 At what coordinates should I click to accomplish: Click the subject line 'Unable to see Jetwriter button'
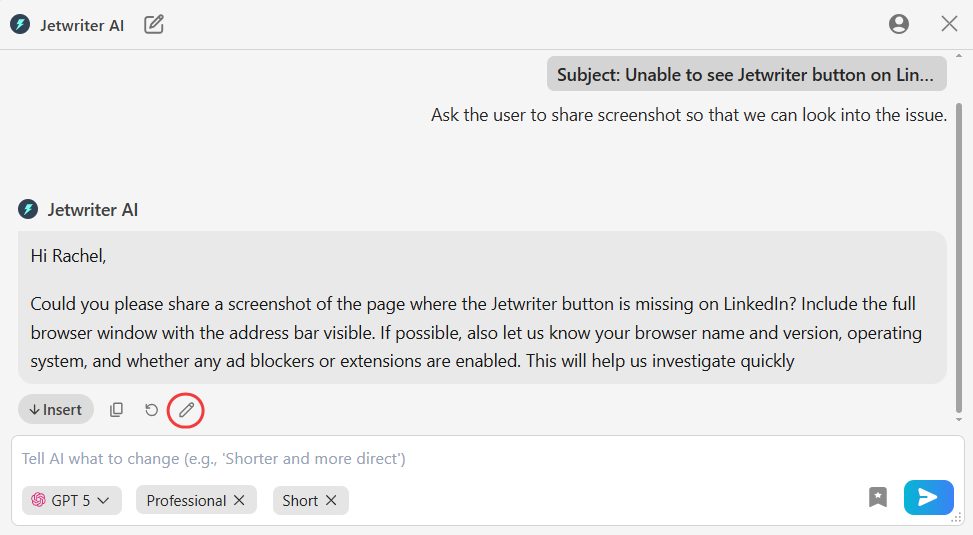(747, 74)
